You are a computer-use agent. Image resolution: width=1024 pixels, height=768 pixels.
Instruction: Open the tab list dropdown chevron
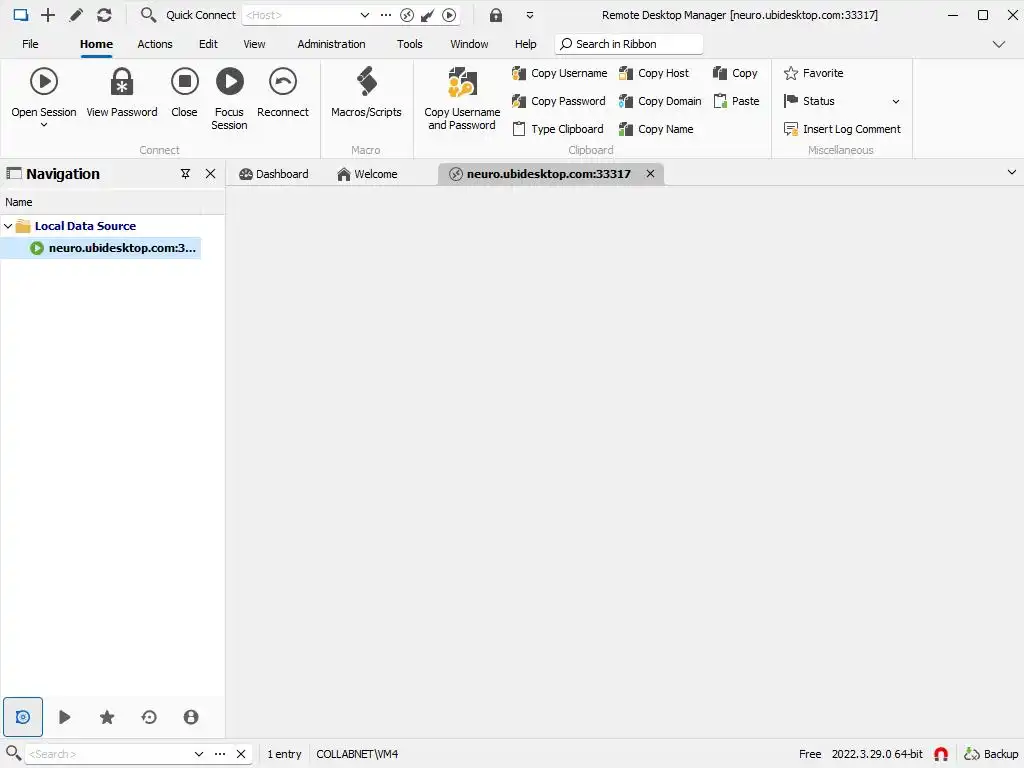coord(1012,172)
